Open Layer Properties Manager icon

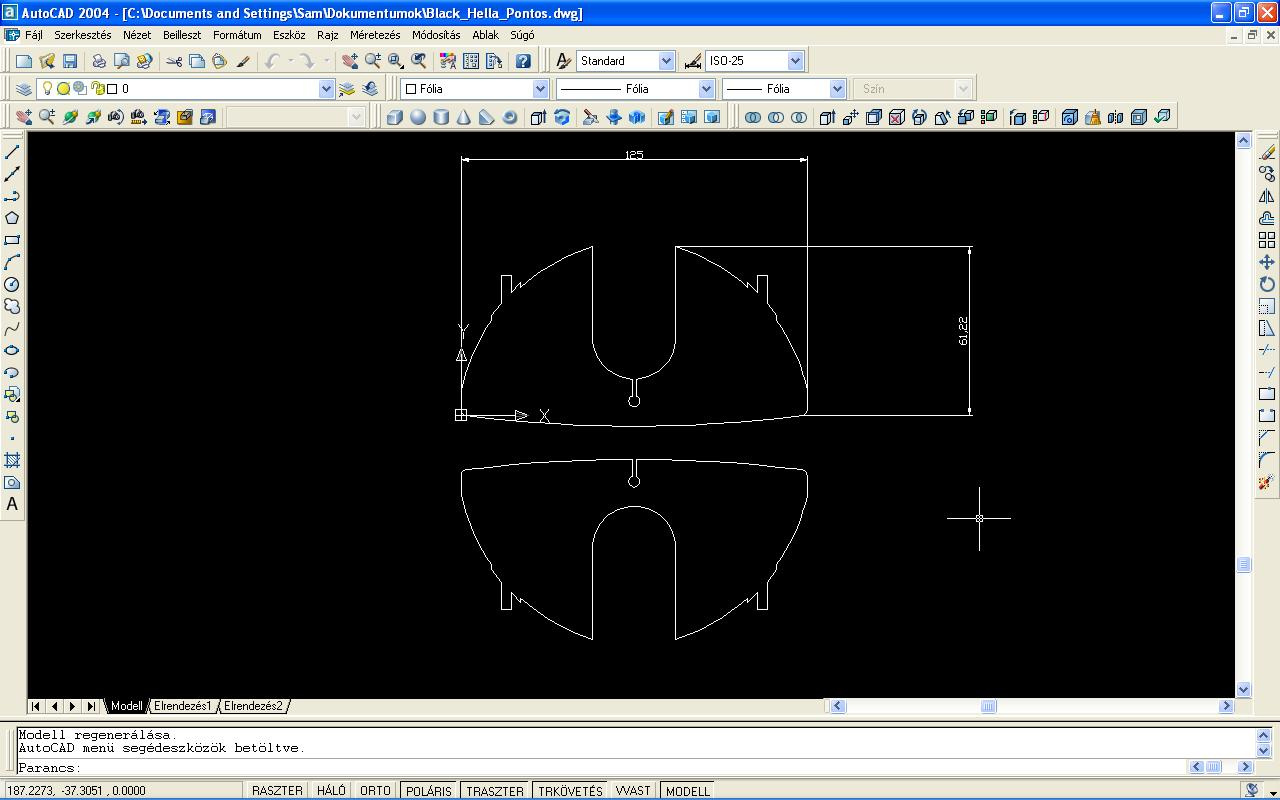[24, 89]
